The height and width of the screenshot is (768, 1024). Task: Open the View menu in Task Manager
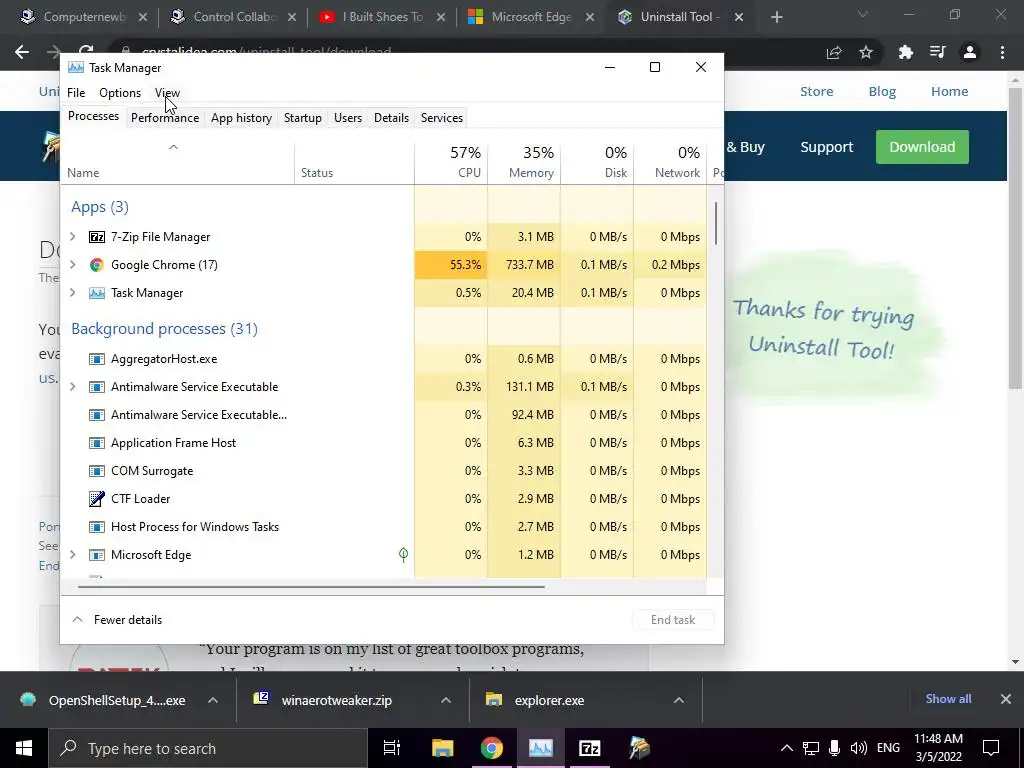tap(167, 93)
